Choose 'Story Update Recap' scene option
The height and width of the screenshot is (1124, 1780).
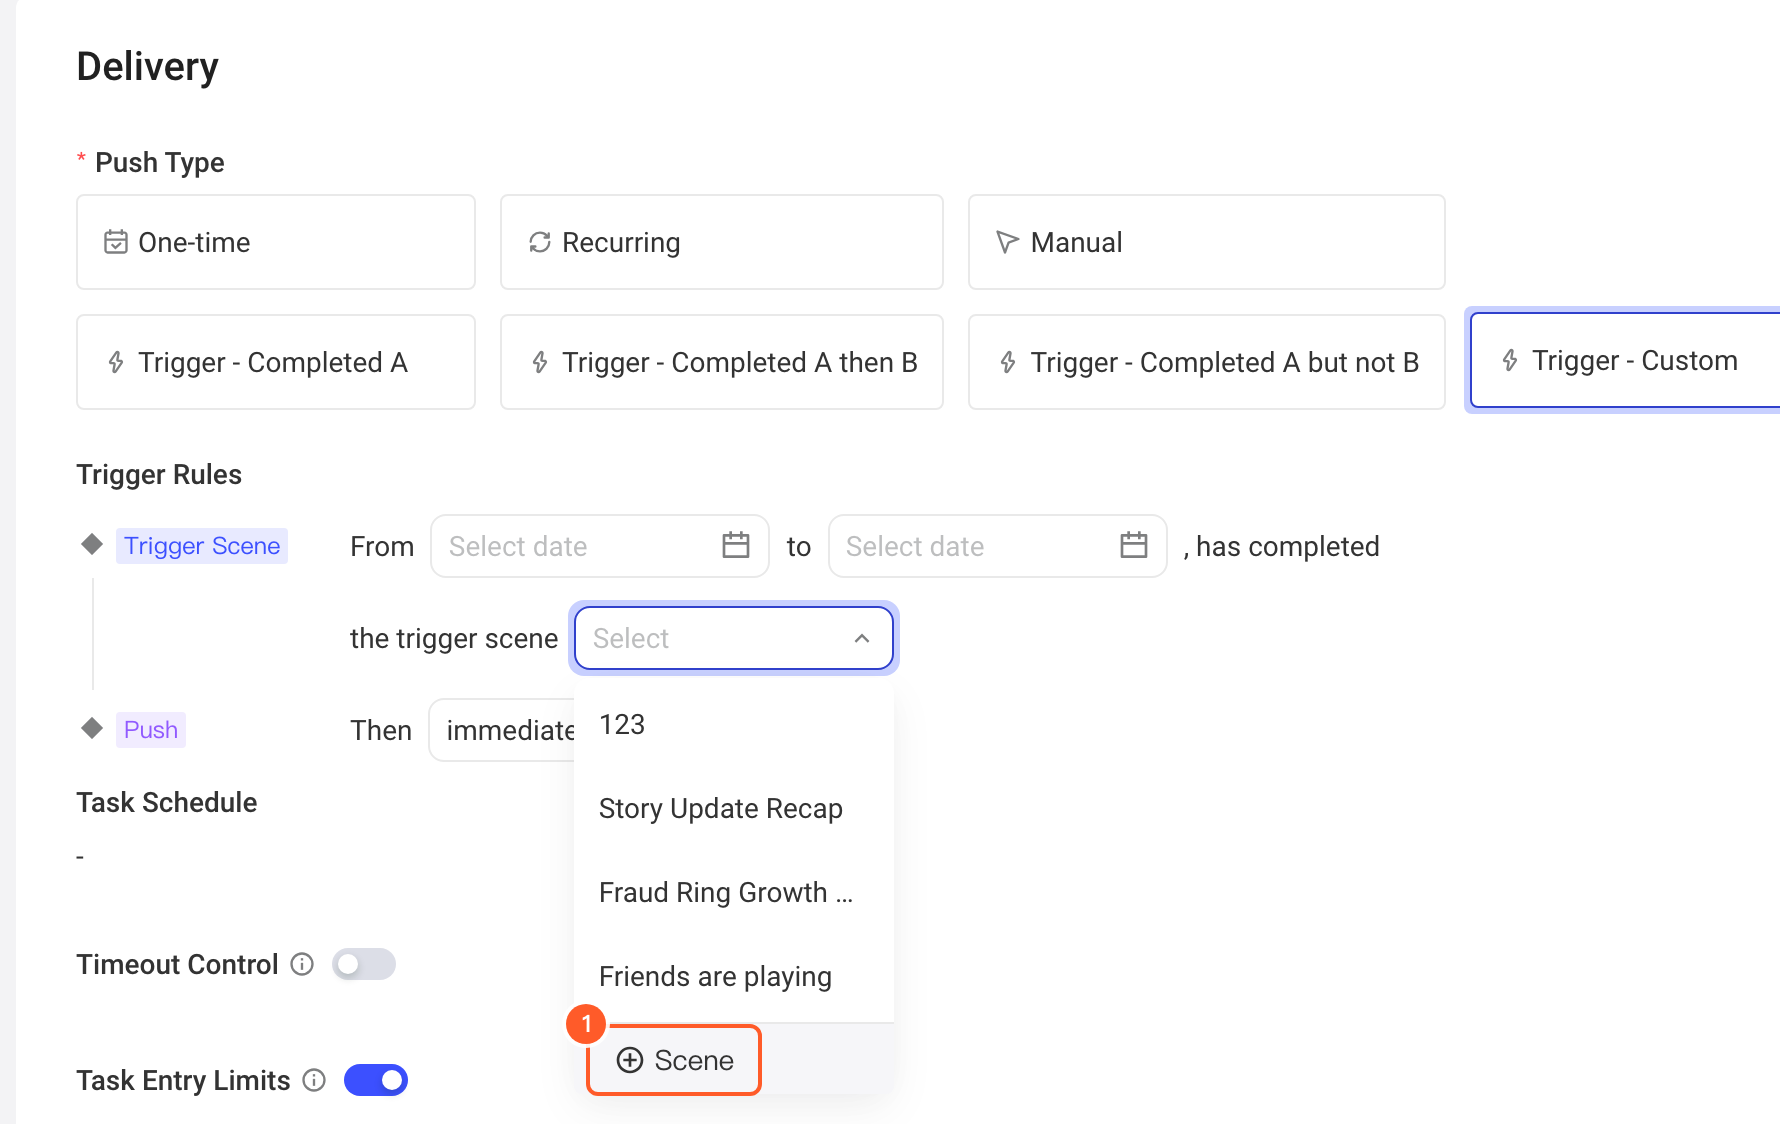[734, 808]
